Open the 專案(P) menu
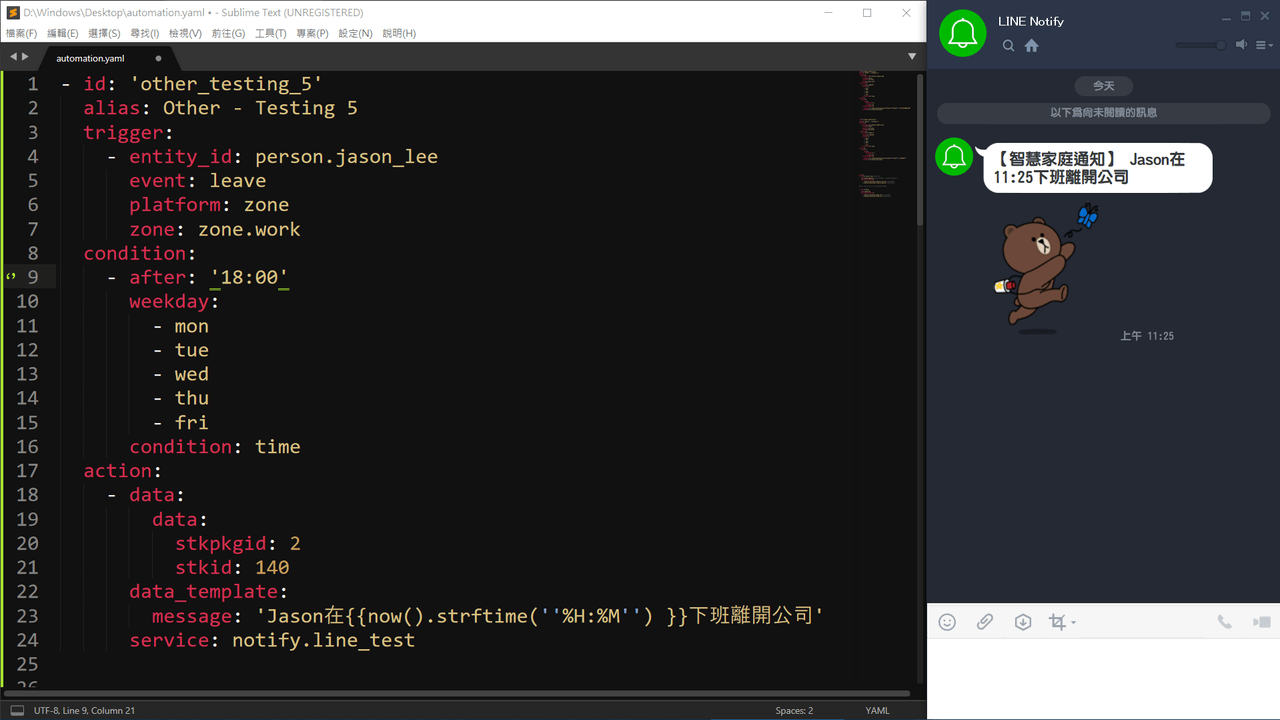Screen dimensions: 1280x720 [x=312, y=33]
